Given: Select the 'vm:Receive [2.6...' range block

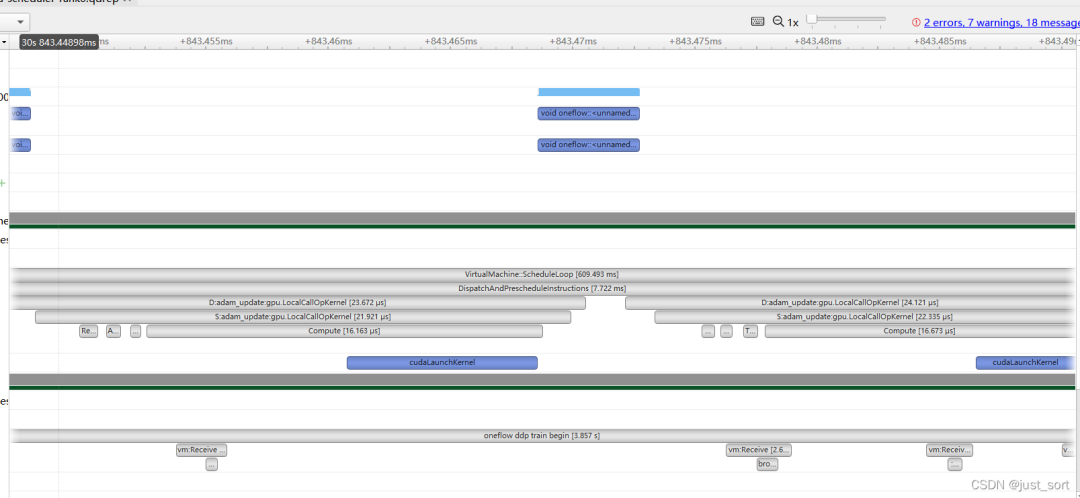Looking at the screenshot, I should coord(759,450).
